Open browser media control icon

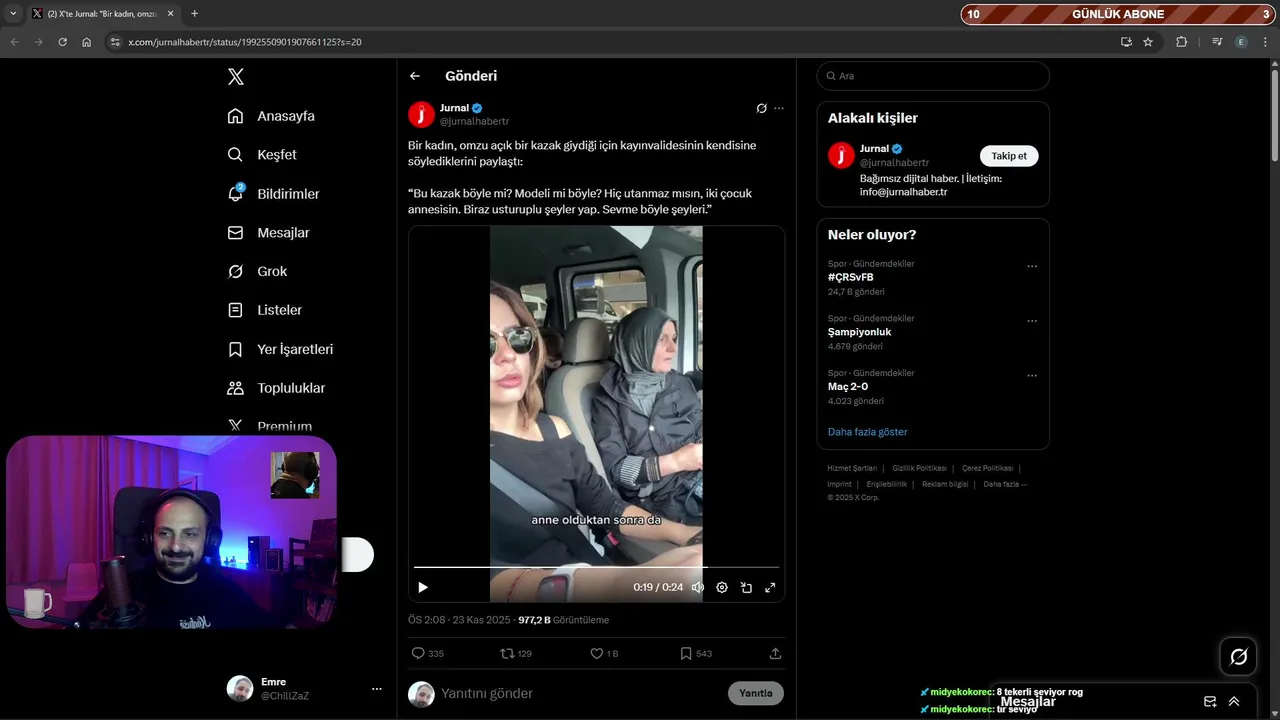(1216, 42)
